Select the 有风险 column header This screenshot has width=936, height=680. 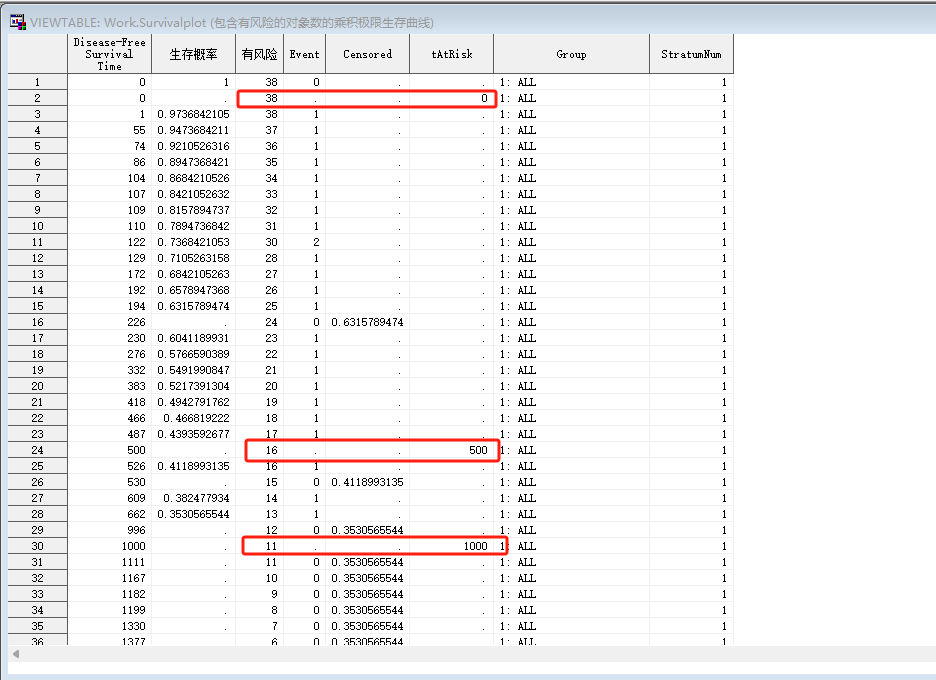pos(259,53)
